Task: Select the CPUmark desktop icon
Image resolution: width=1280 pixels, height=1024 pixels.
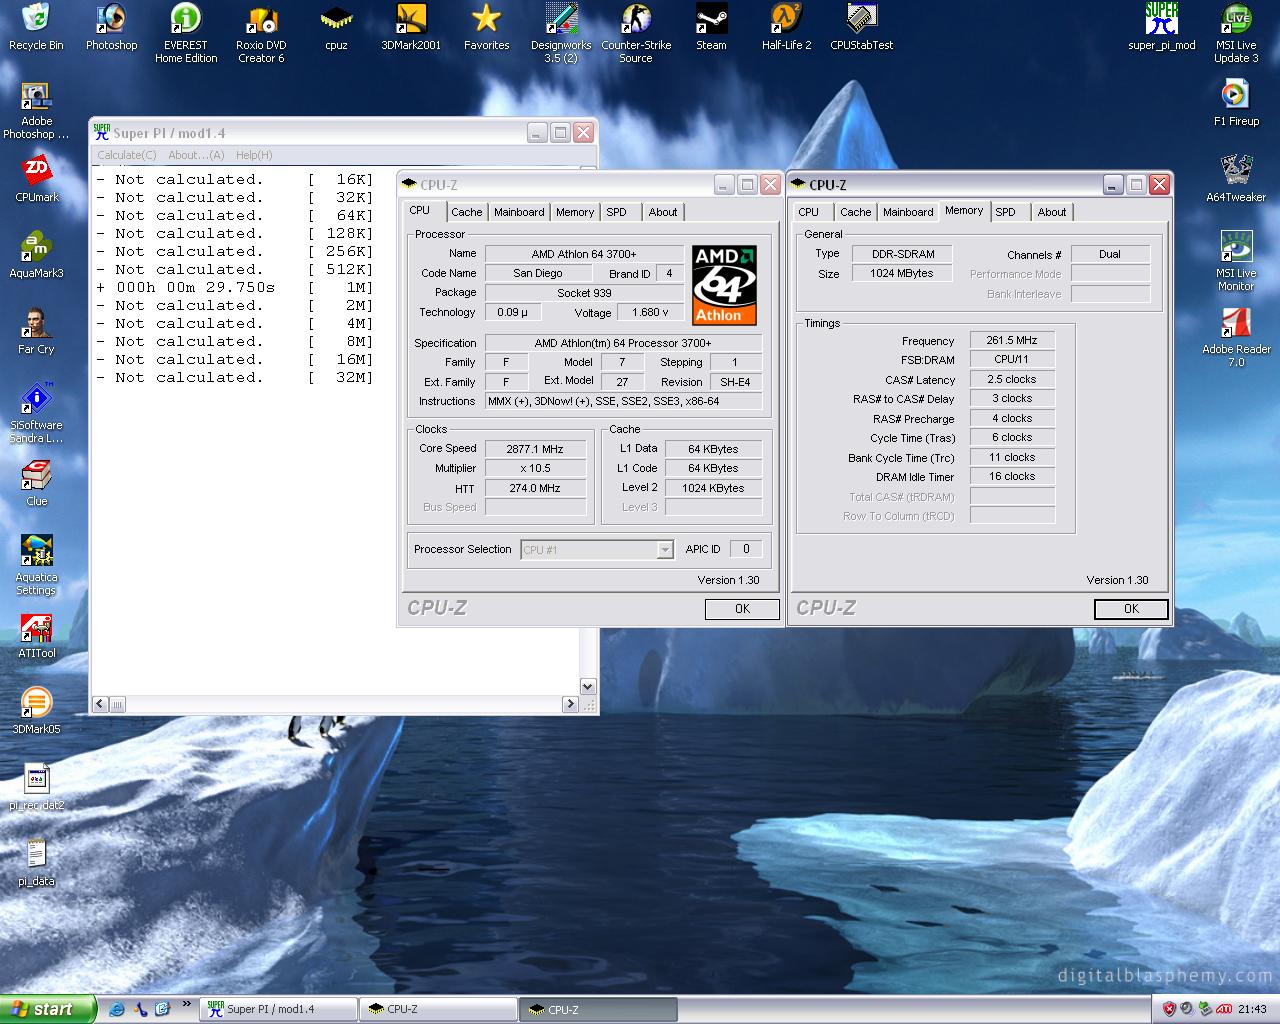Action: tap(36, 179)
